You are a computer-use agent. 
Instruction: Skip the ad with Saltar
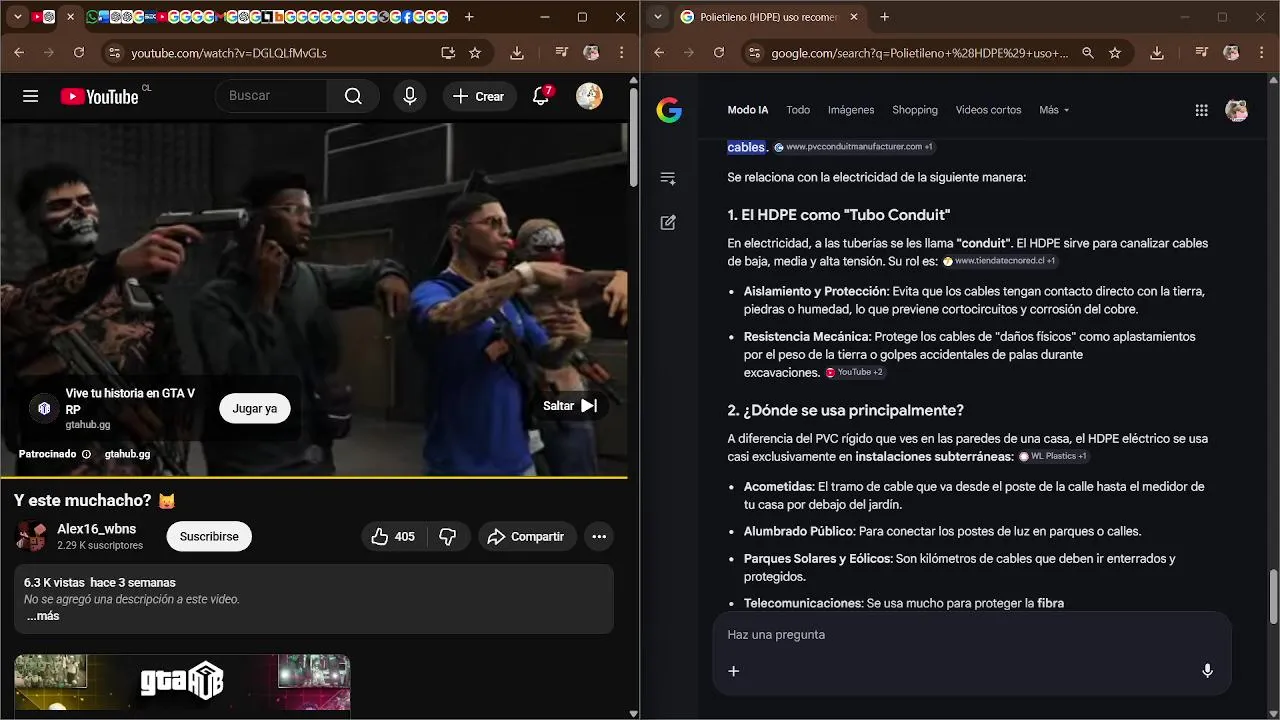(x=570, y=406)
